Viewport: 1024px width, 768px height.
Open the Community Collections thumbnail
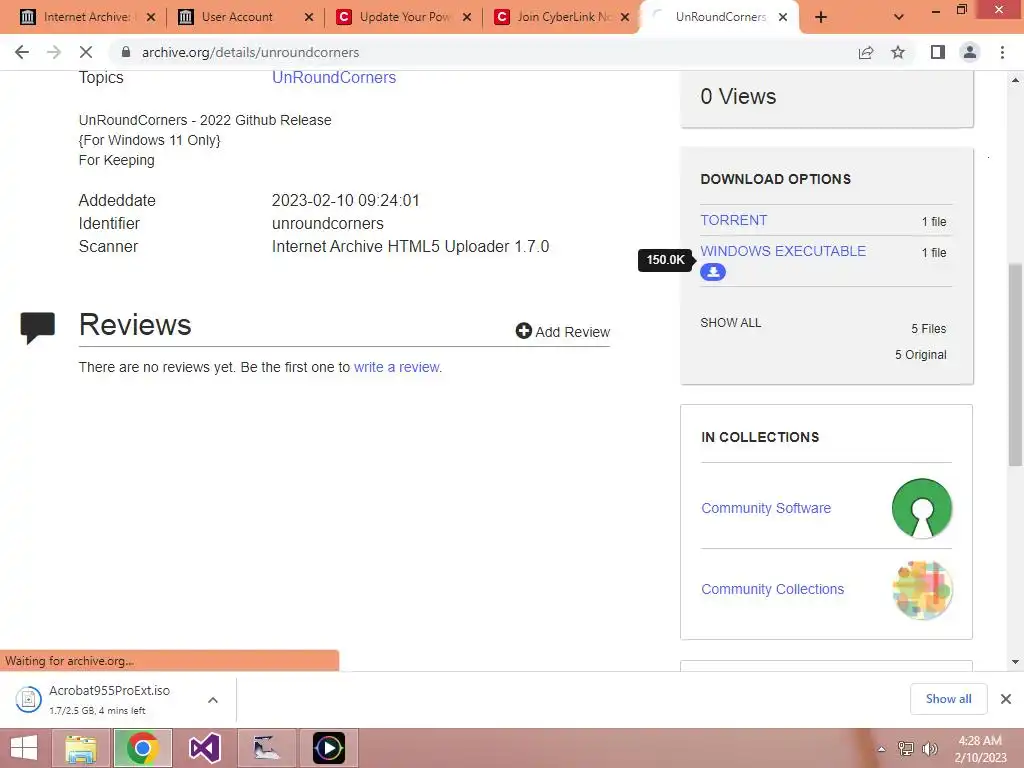point(921,590)
